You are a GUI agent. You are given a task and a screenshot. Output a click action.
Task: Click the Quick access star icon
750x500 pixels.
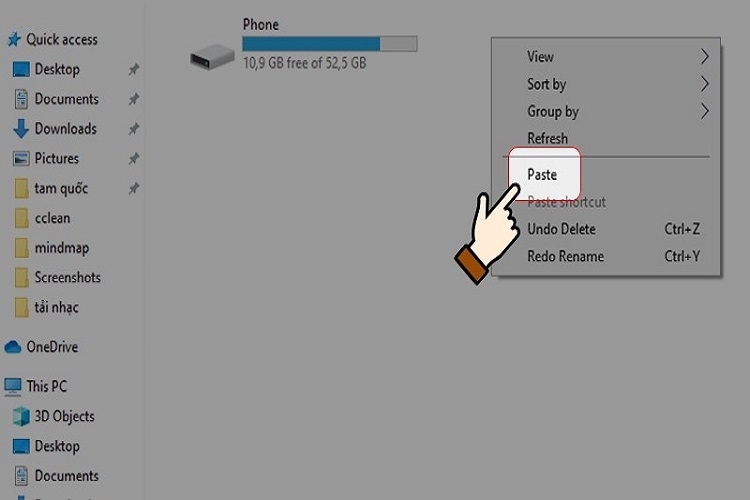coord(14,39)
